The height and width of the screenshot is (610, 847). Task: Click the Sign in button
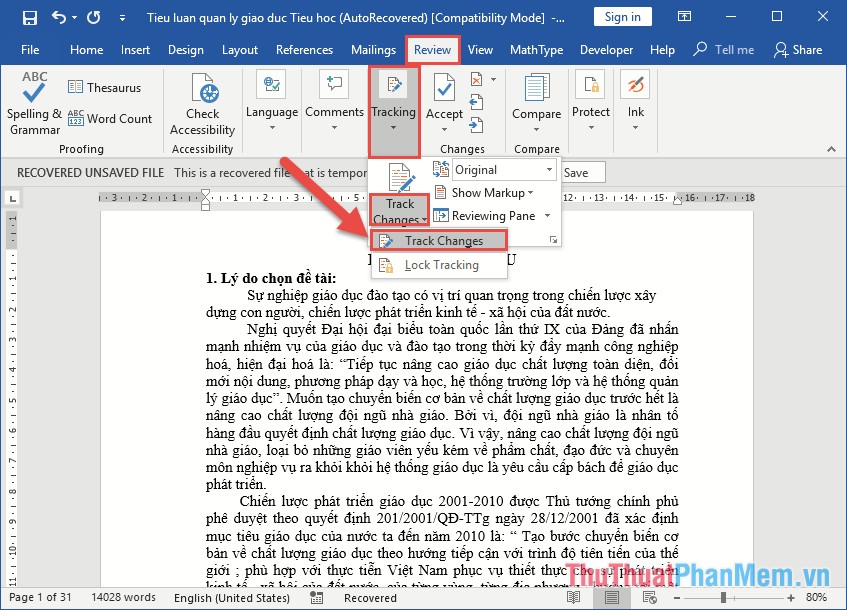pyautogui.click(x=622, y=17)
